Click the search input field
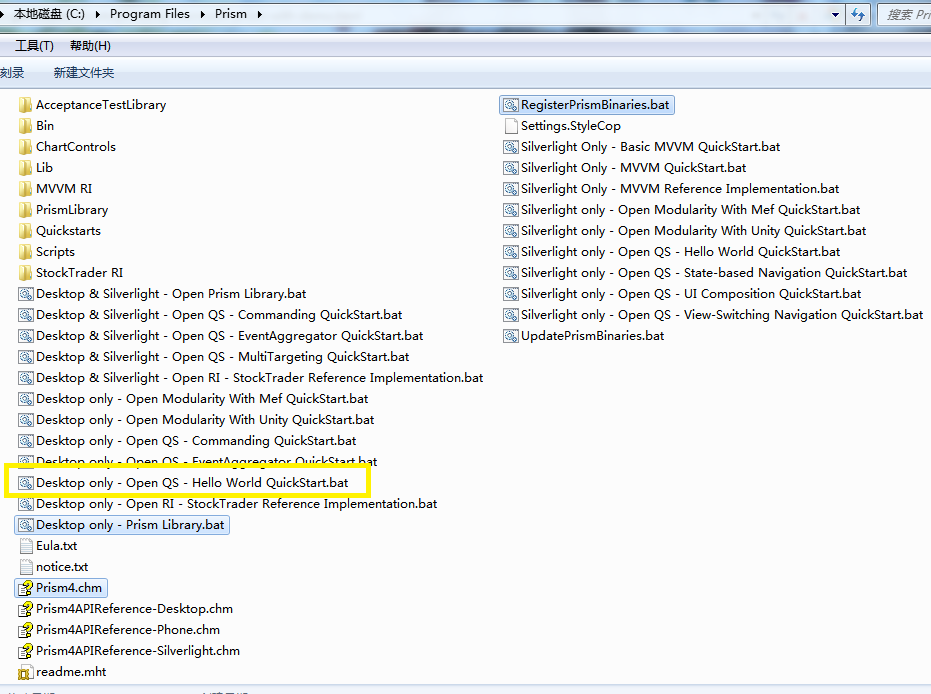 904,14
